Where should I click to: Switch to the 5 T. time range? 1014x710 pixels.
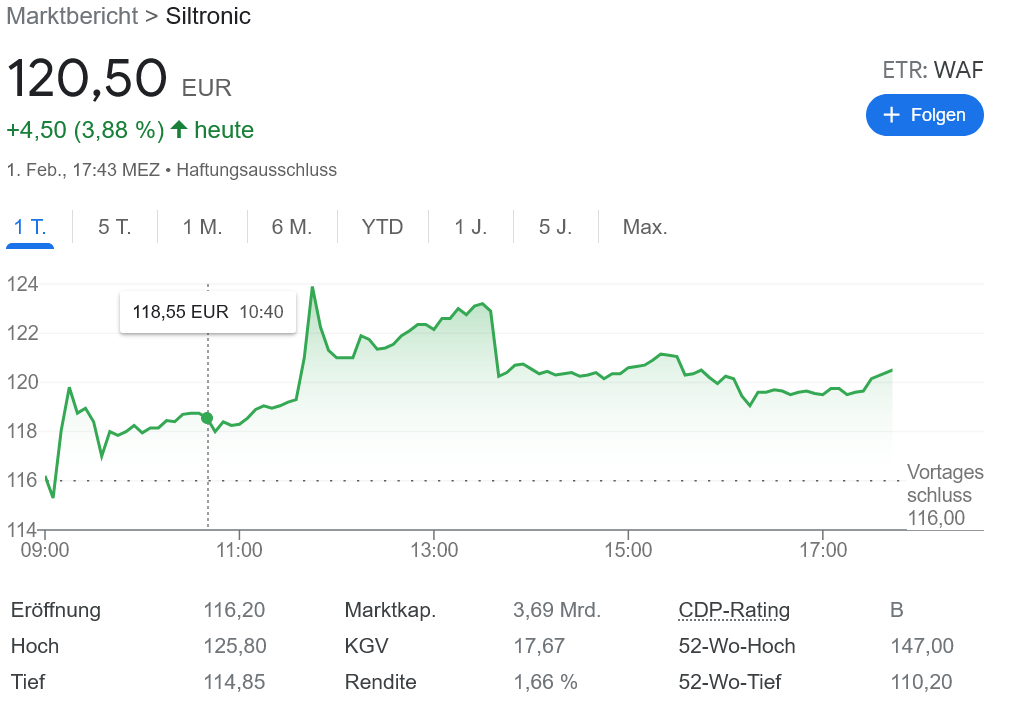pos(114,227)
